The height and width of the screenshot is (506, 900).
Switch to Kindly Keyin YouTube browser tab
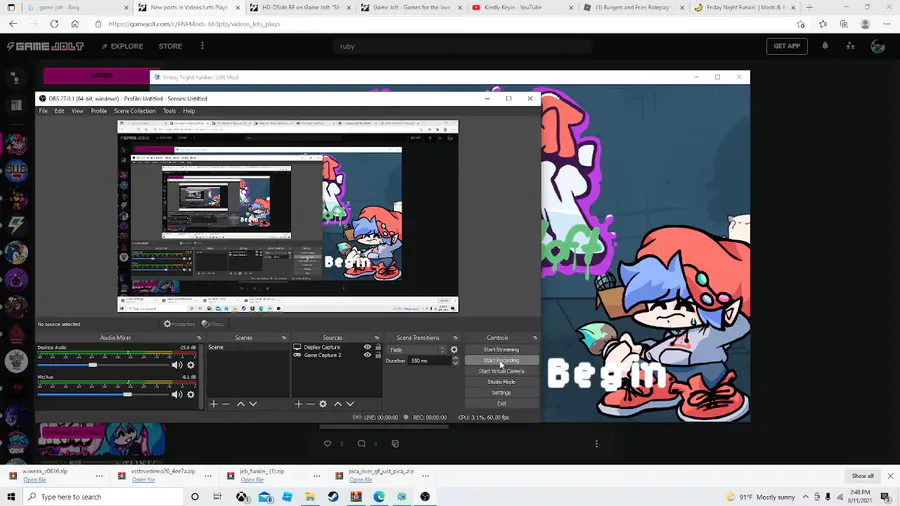coord(521,7)
